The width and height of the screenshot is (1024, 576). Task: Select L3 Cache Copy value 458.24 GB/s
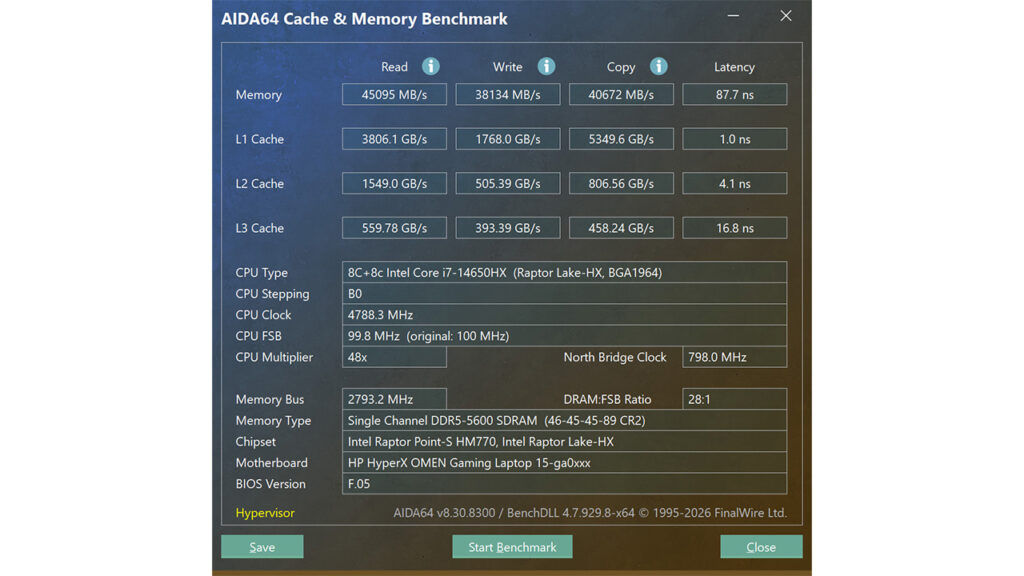[x=621, y=227]
